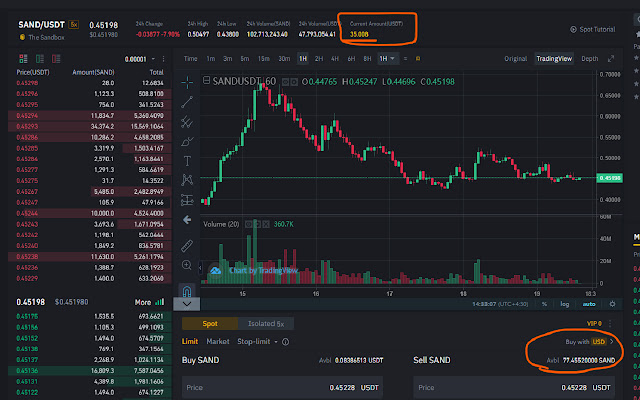Switch chart to Time view

[190, 59]
